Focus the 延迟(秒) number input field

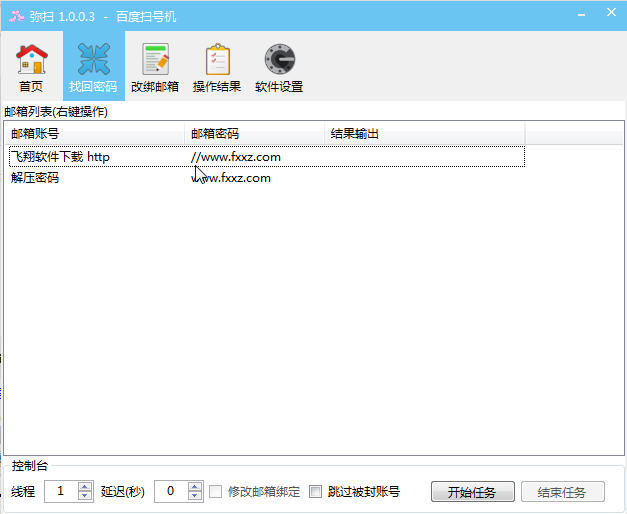172,491
